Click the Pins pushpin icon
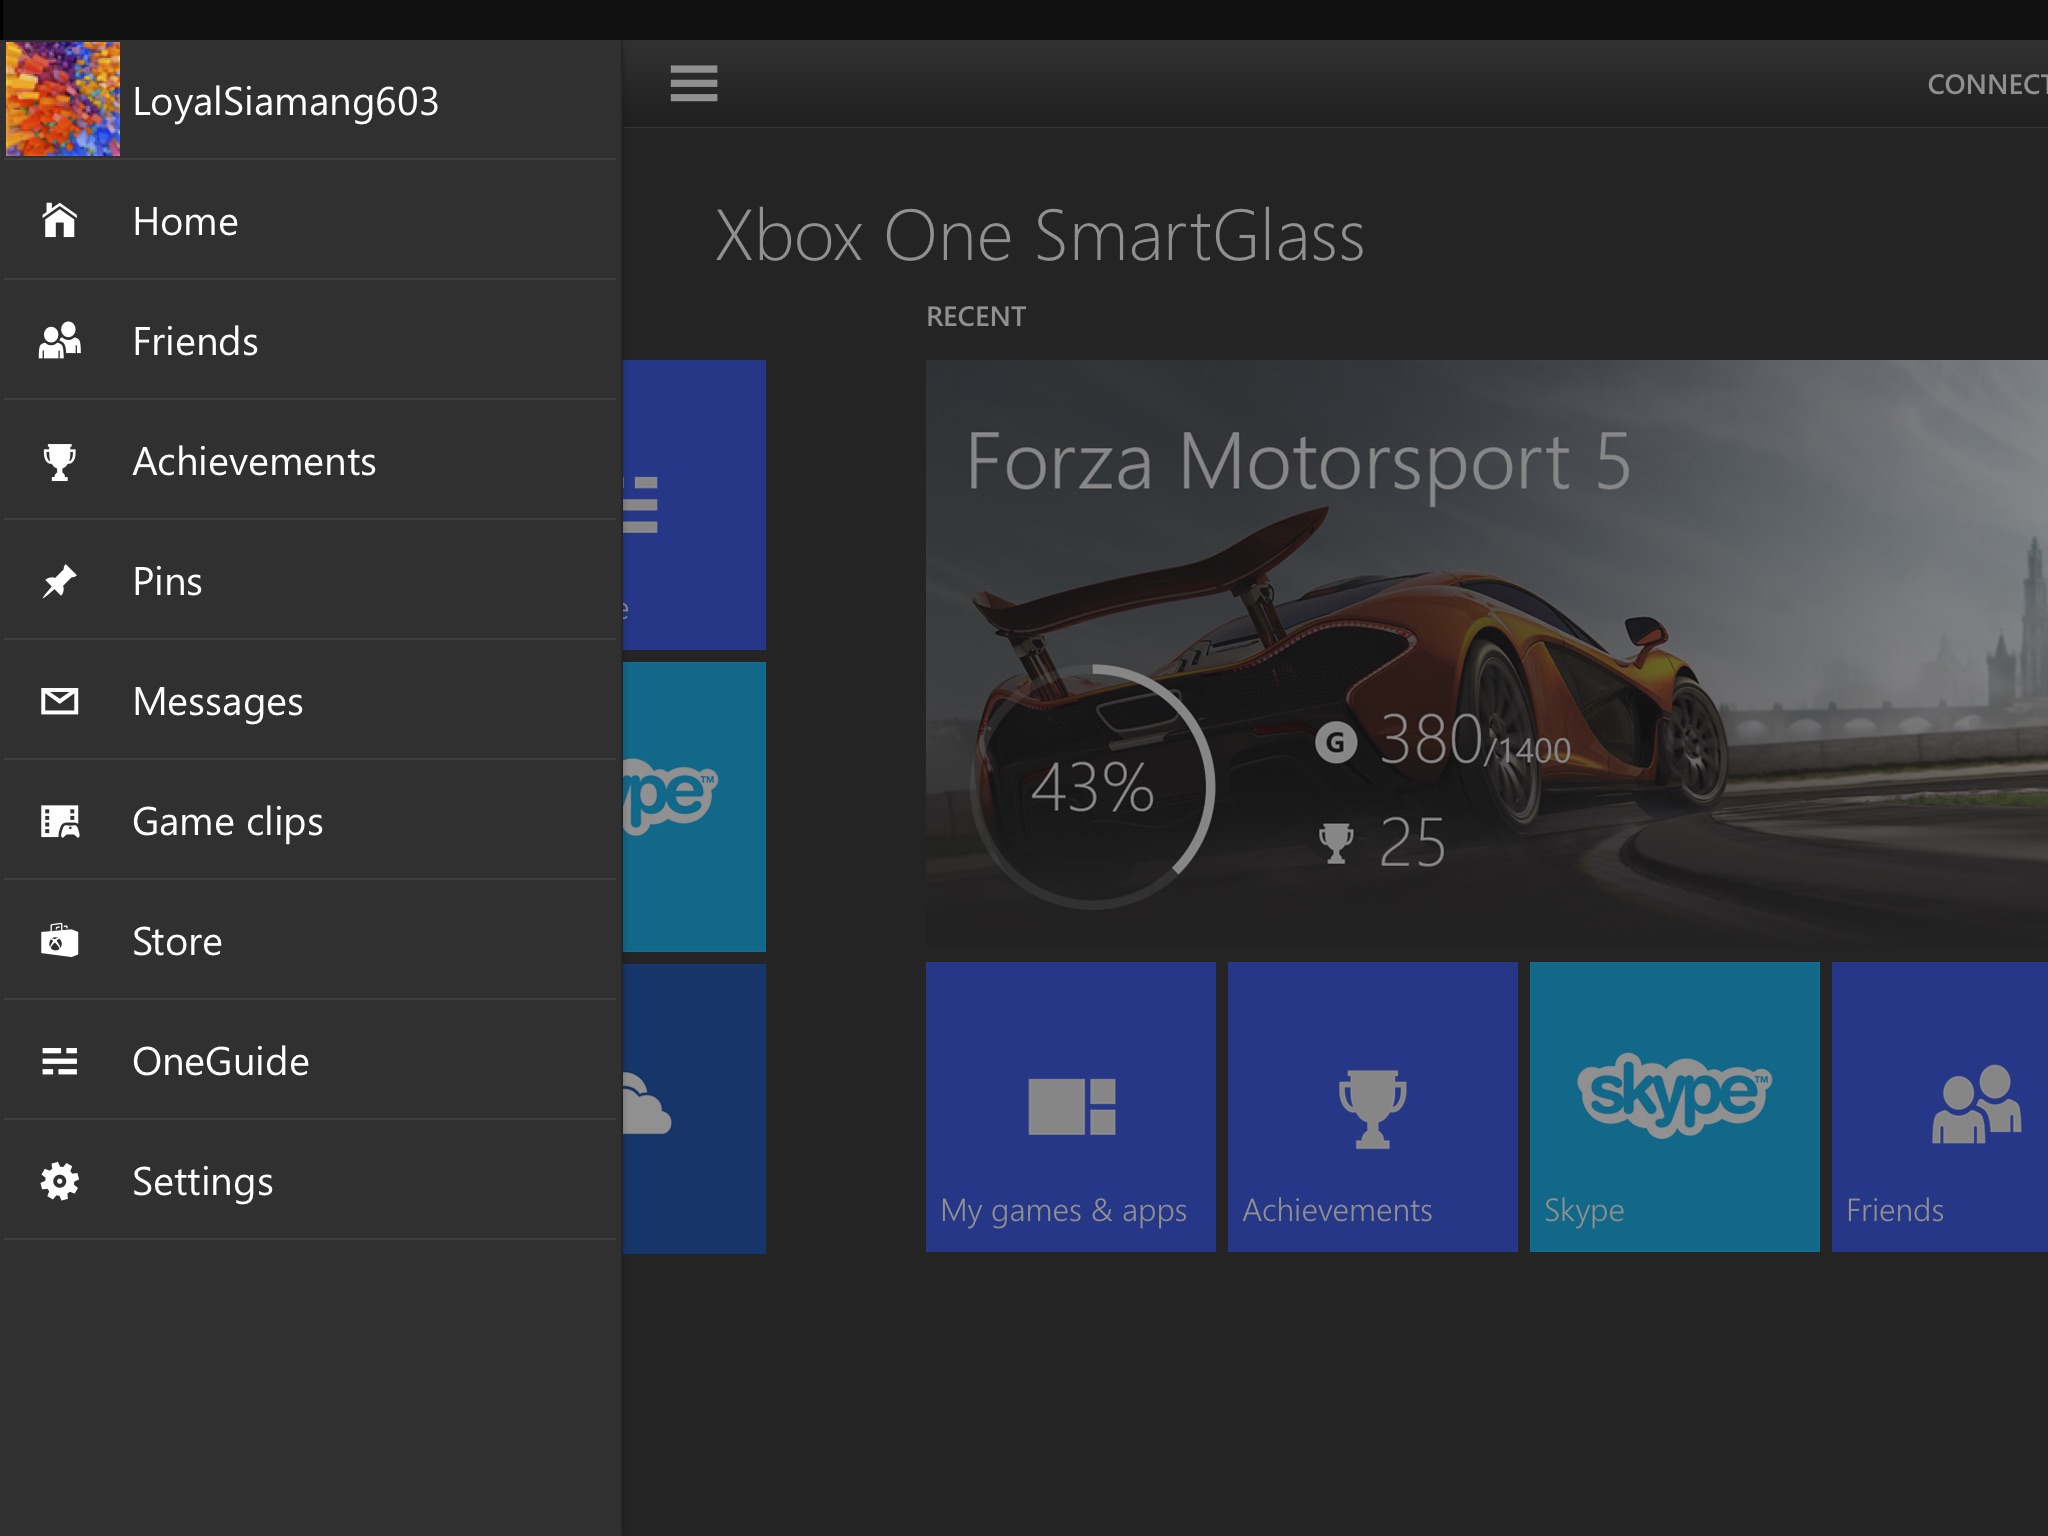This screenshot has width=2048, height=1536. 60,581
